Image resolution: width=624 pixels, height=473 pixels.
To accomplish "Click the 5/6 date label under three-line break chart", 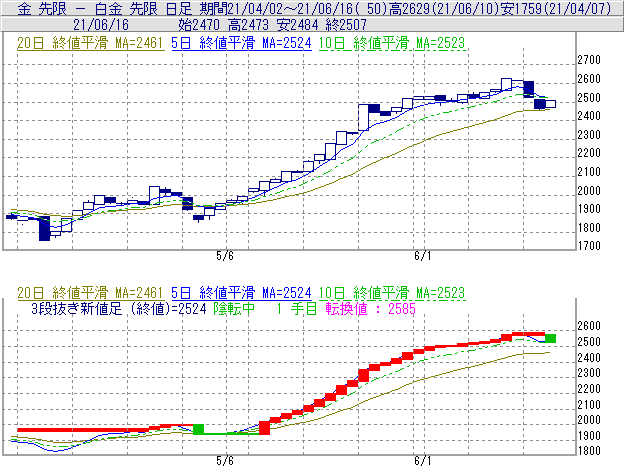I will pos(225,461).
